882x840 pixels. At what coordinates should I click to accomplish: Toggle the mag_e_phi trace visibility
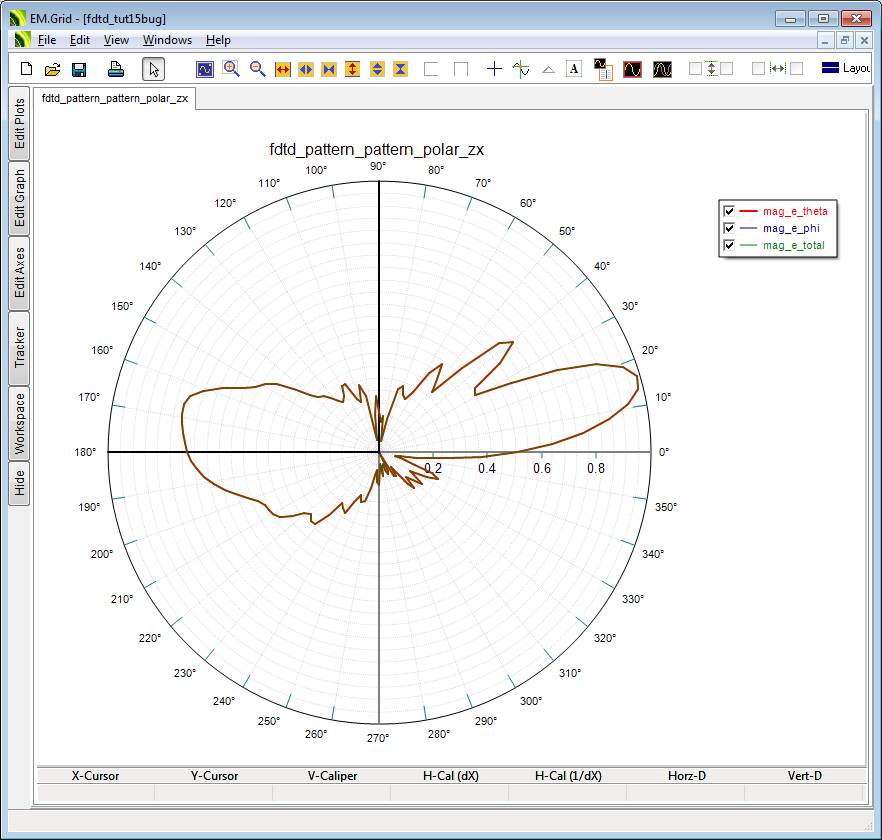point(729,228)
